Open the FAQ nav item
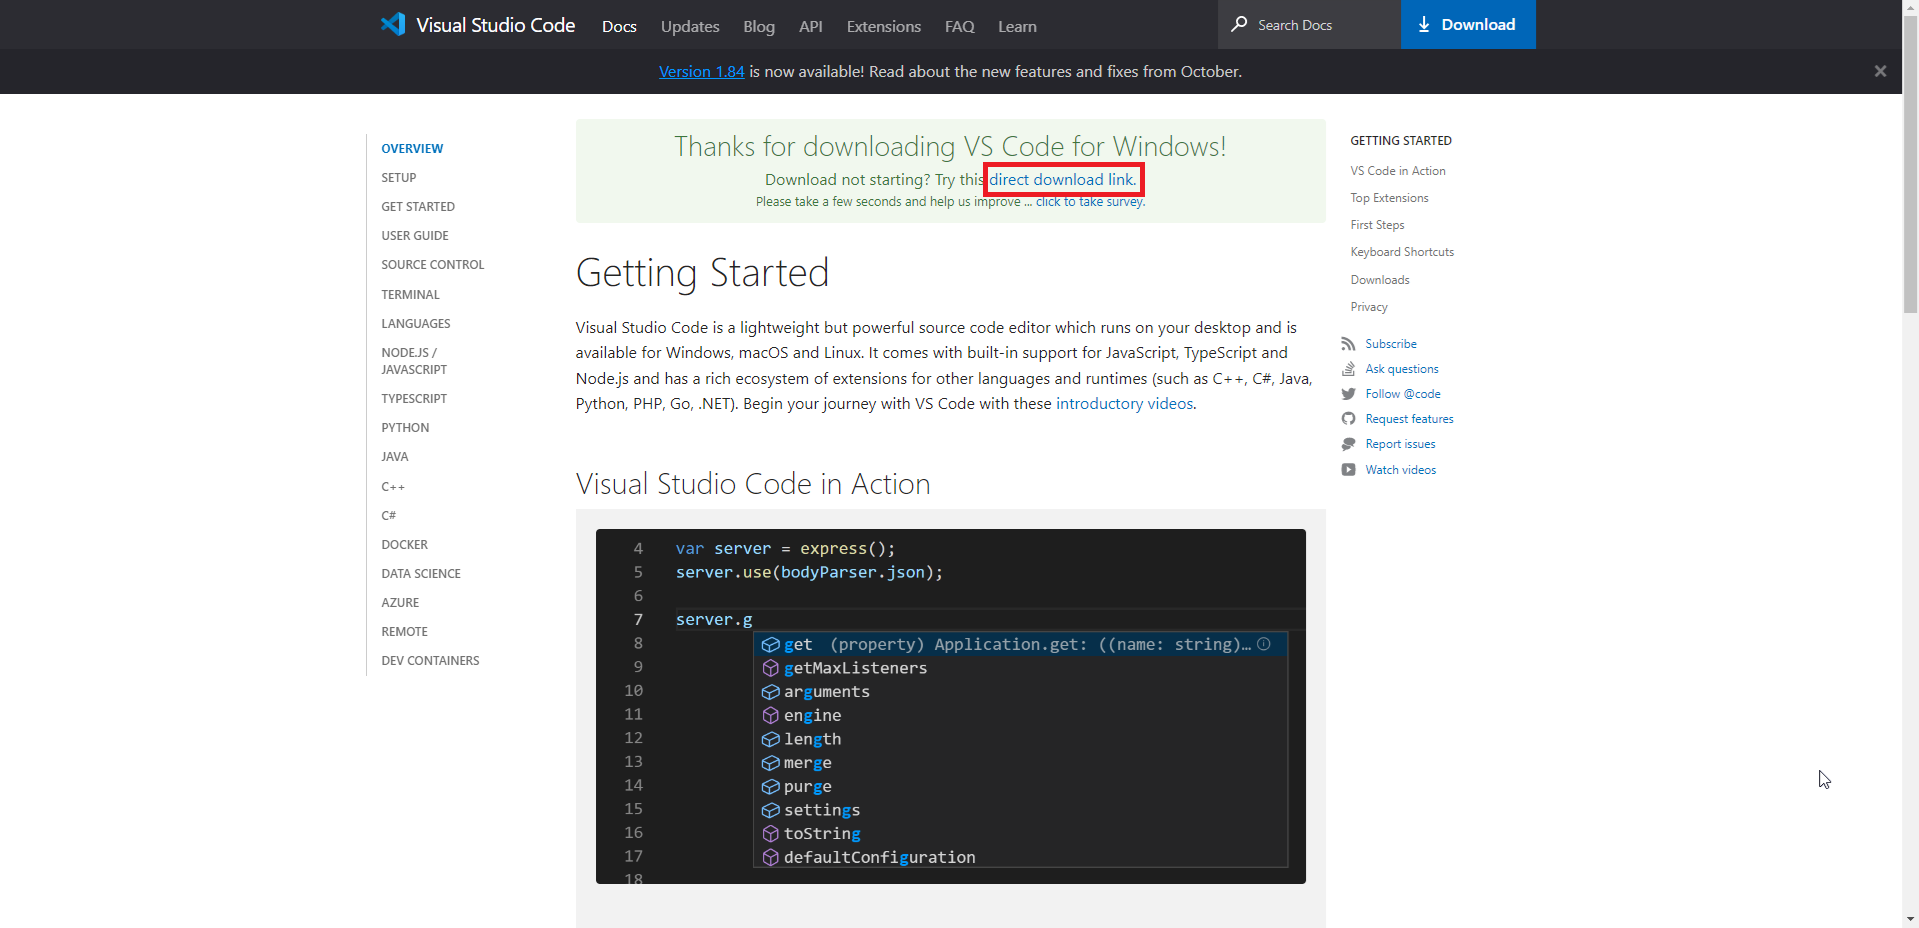This screenshot has height=928, width=1919. point(960,26)
